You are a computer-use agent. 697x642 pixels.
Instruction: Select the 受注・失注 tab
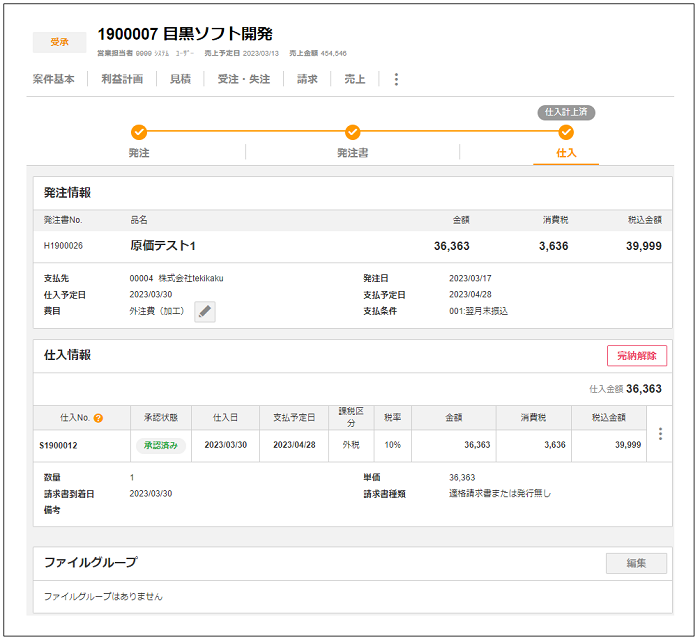(x=244, y=79)
